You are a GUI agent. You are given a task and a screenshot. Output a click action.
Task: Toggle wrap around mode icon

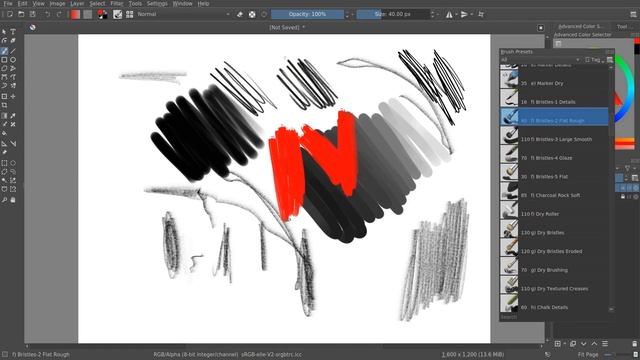click(x=481, y=14)
